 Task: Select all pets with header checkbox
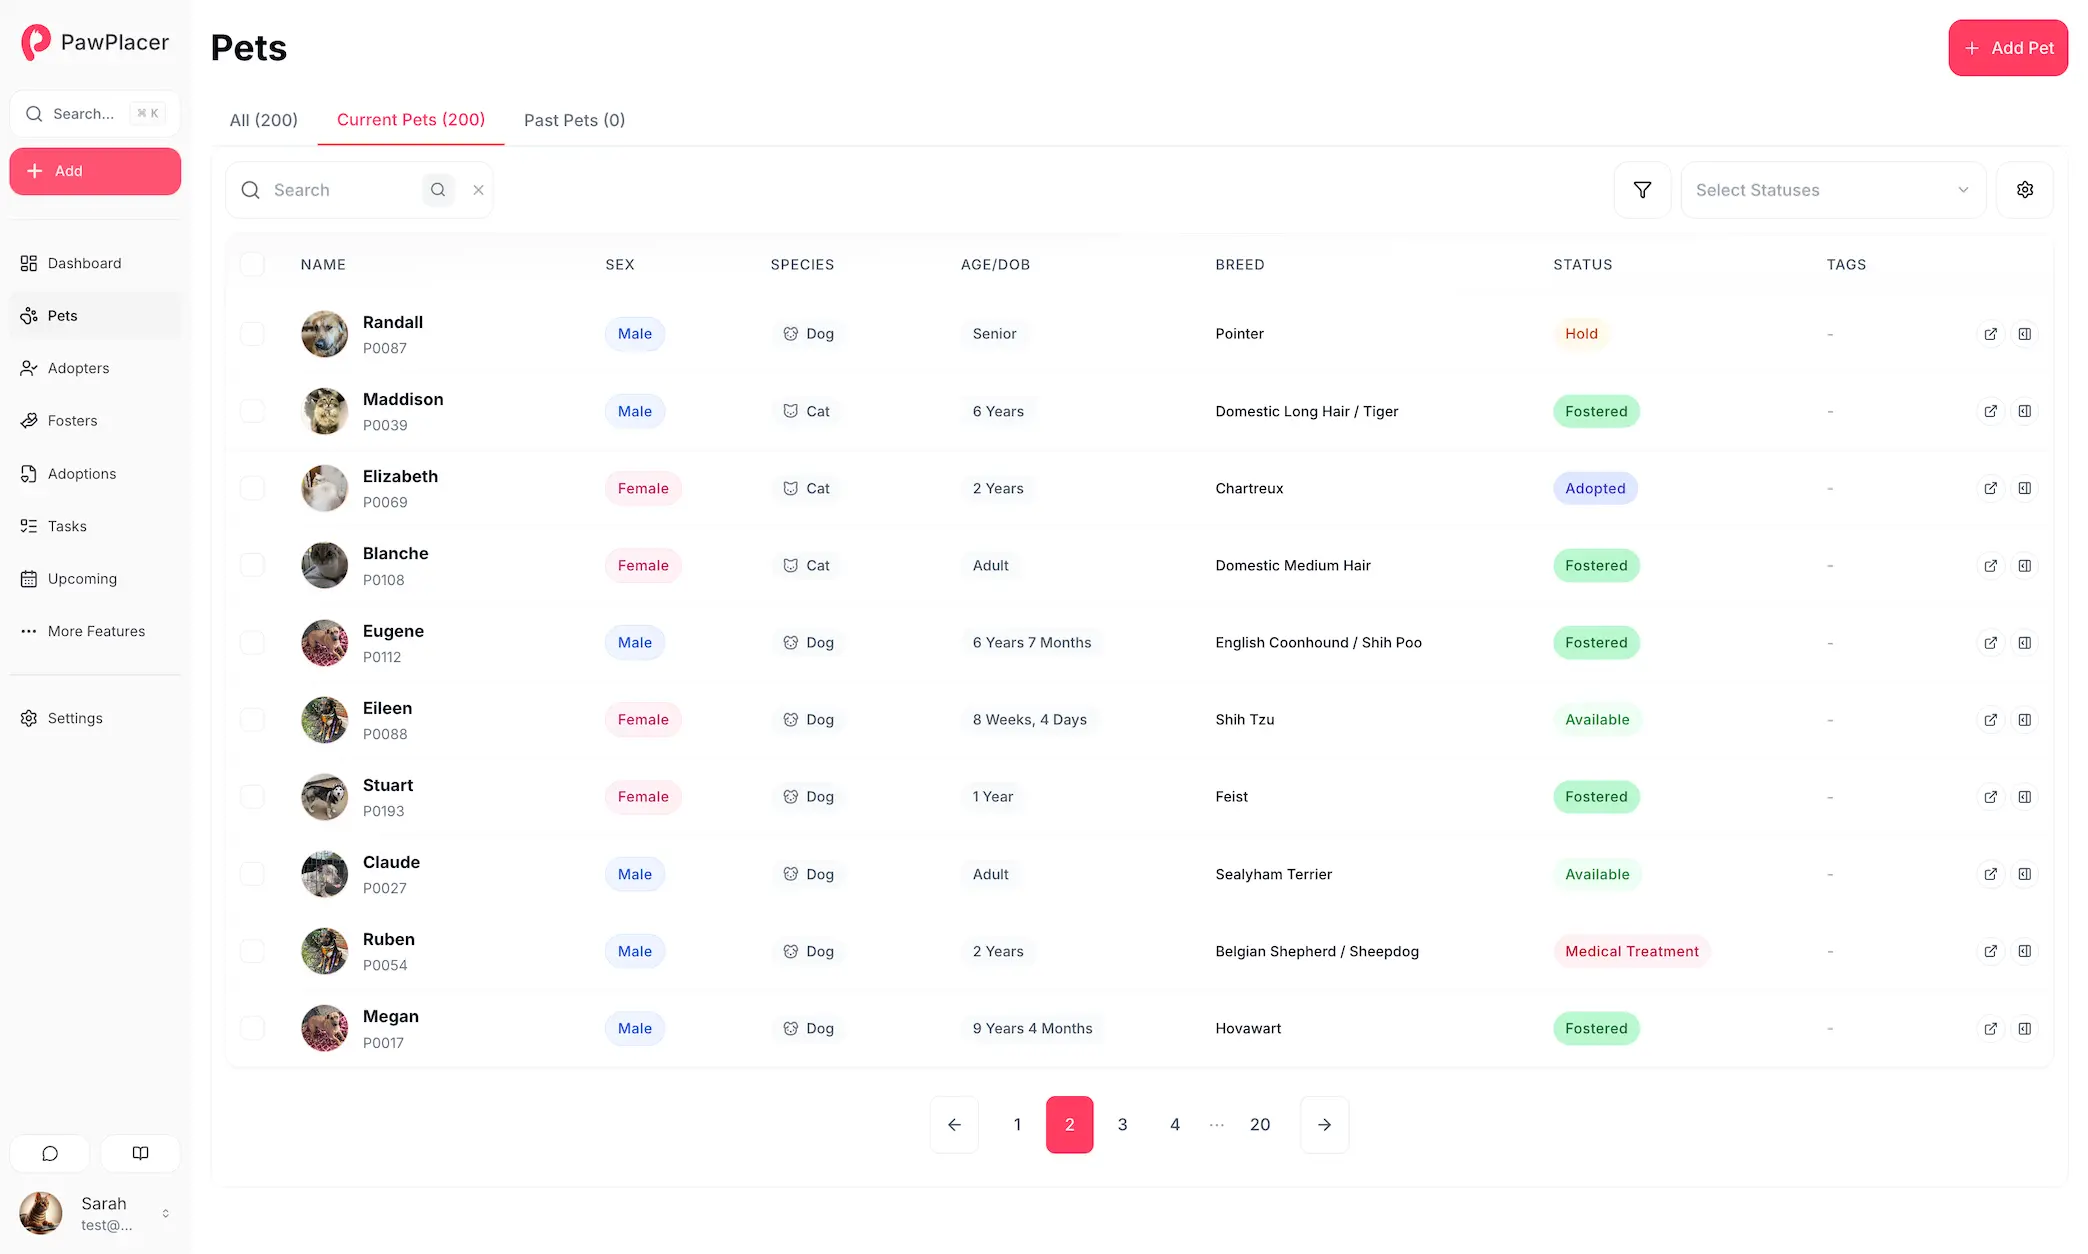(252, 264)
